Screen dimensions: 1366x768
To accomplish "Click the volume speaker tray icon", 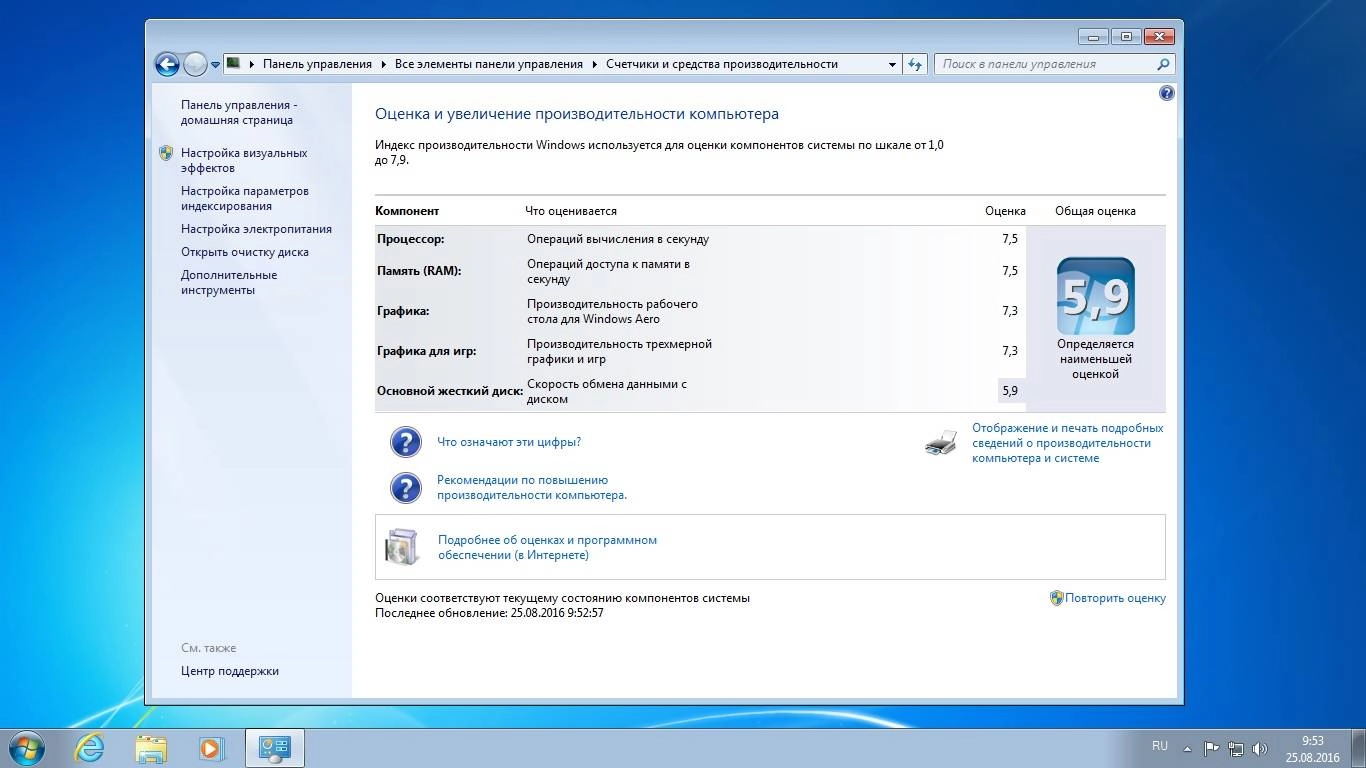I will (1260, 748).
